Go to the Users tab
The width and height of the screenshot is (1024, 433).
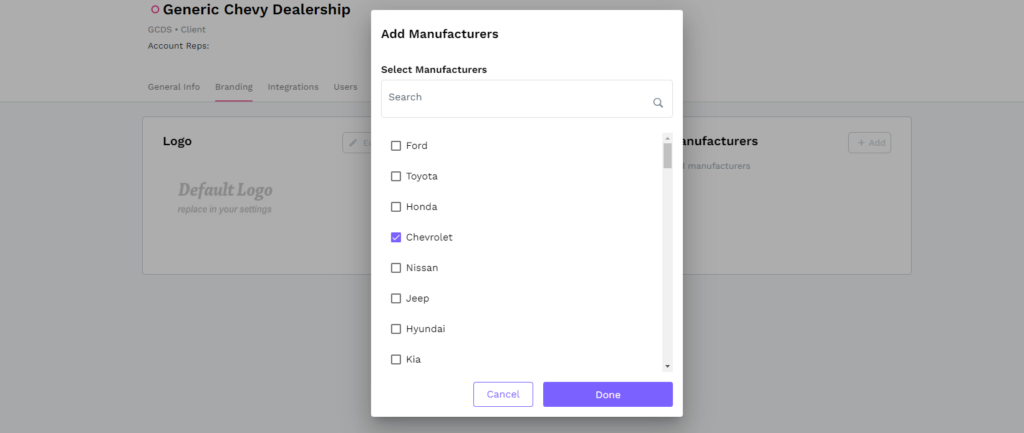345,87
